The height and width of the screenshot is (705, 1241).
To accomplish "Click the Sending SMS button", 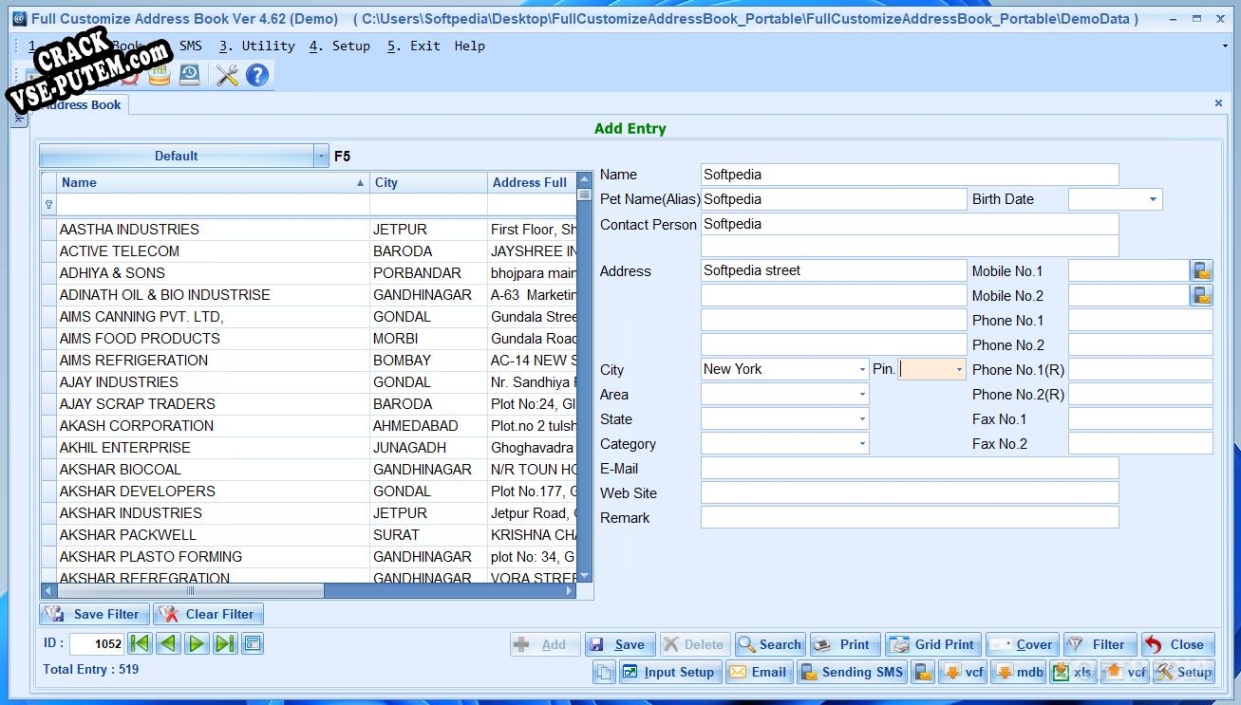I will pos(852,673).
